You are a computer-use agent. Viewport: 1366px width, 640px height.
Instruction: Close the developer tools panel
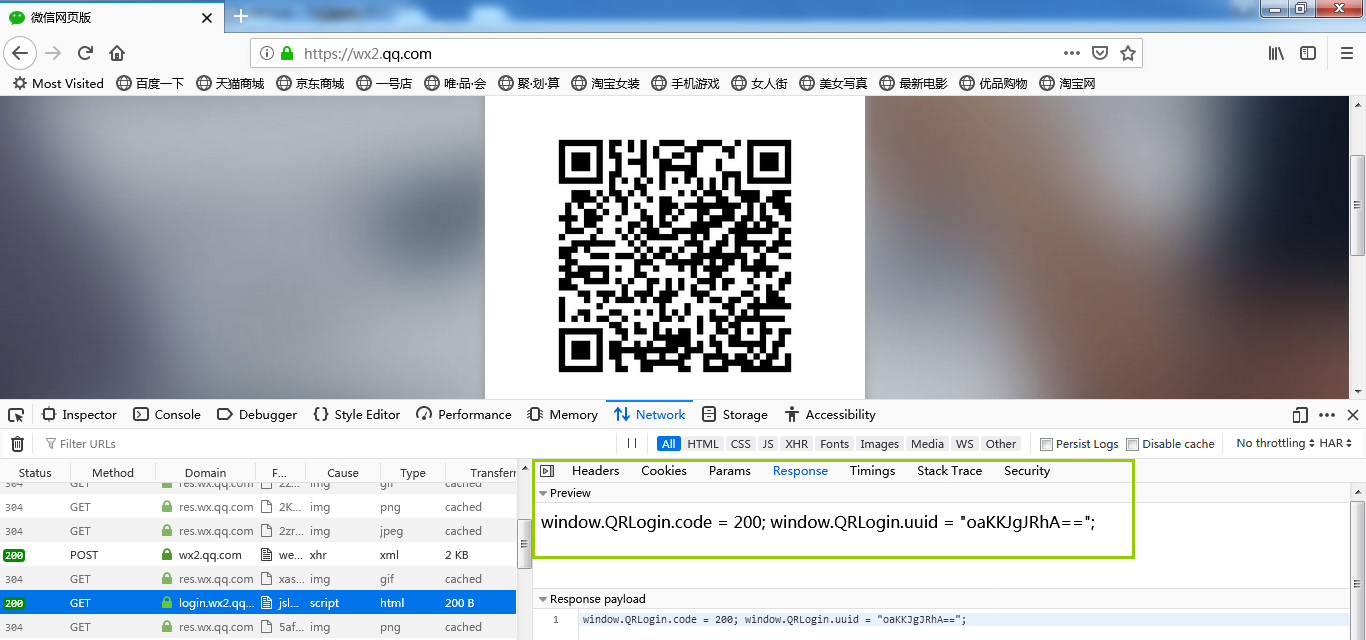click(1353, 415)
